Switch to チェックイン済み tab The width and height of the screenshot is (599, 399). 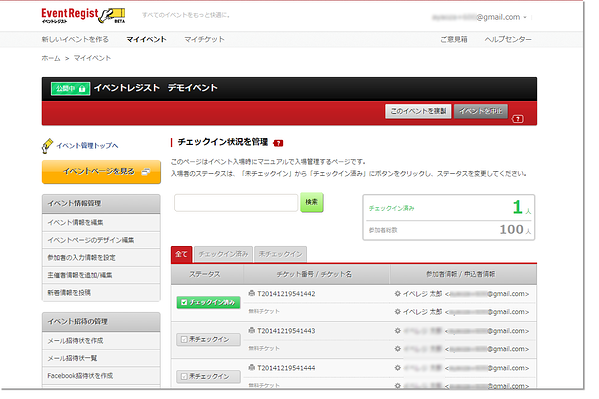point(223,254)
